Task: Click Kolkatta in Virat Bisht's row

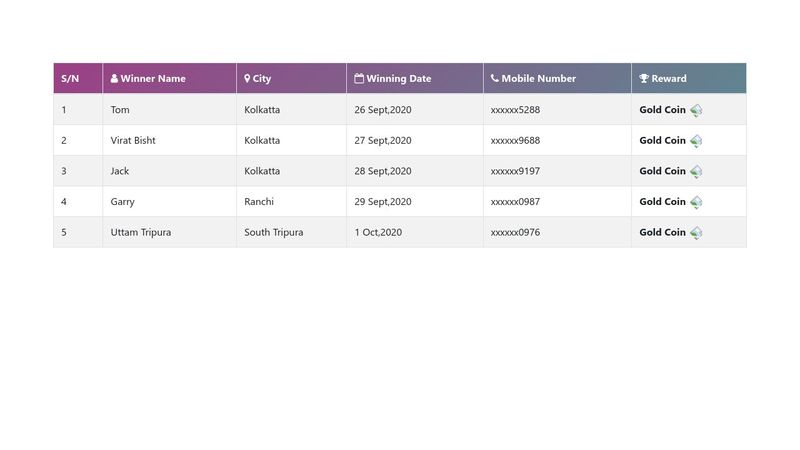Action: tap(262, 140)
